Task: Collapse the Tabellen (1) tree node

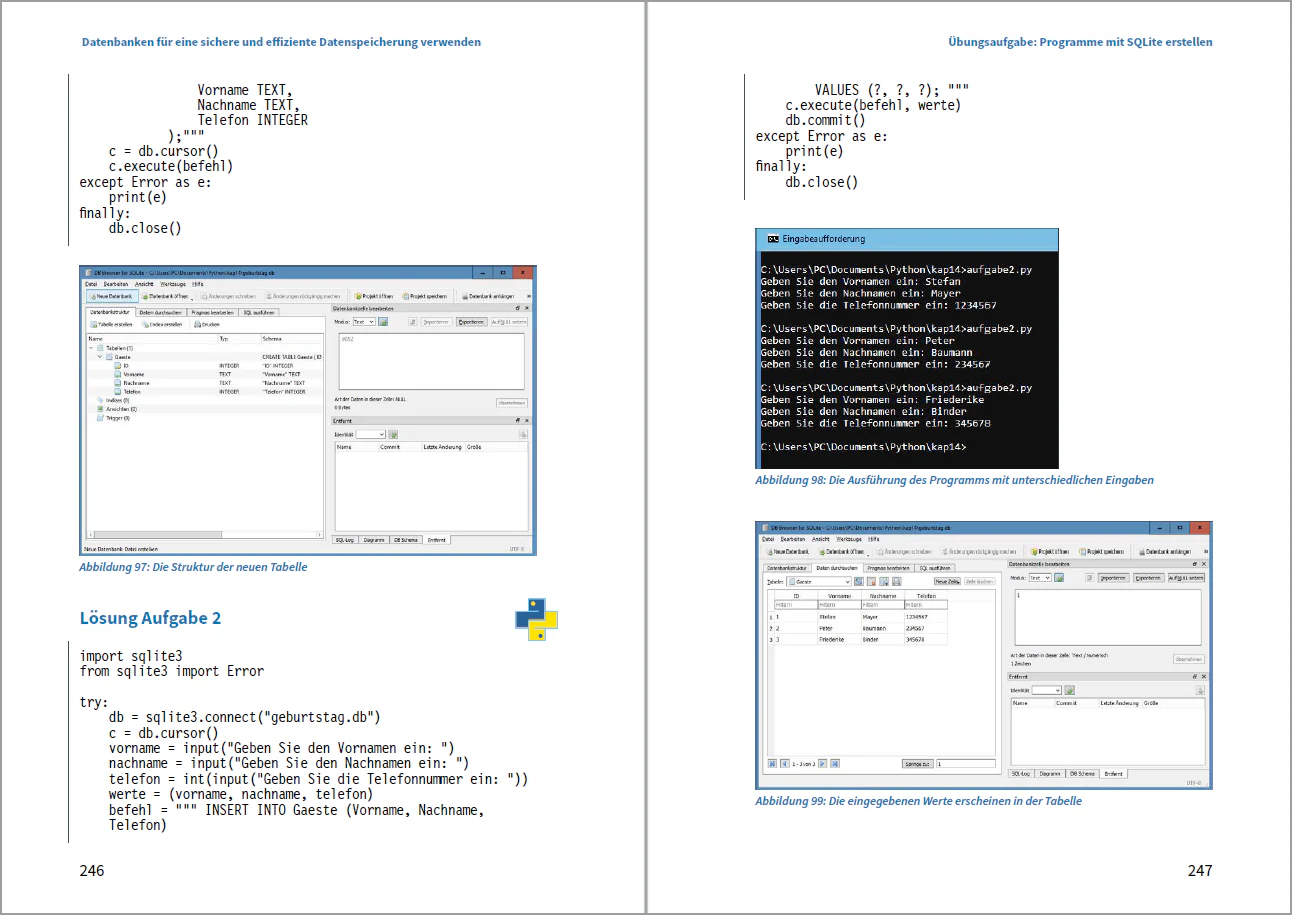Action: (x=92, y=347)
